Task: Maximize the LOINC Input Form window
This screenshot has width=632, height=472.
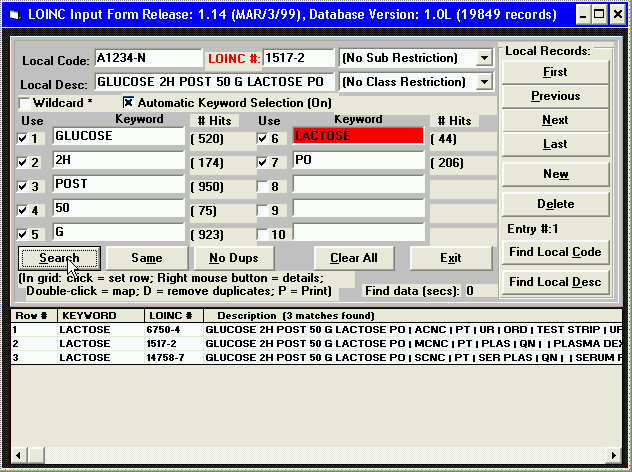Action: 599,15
